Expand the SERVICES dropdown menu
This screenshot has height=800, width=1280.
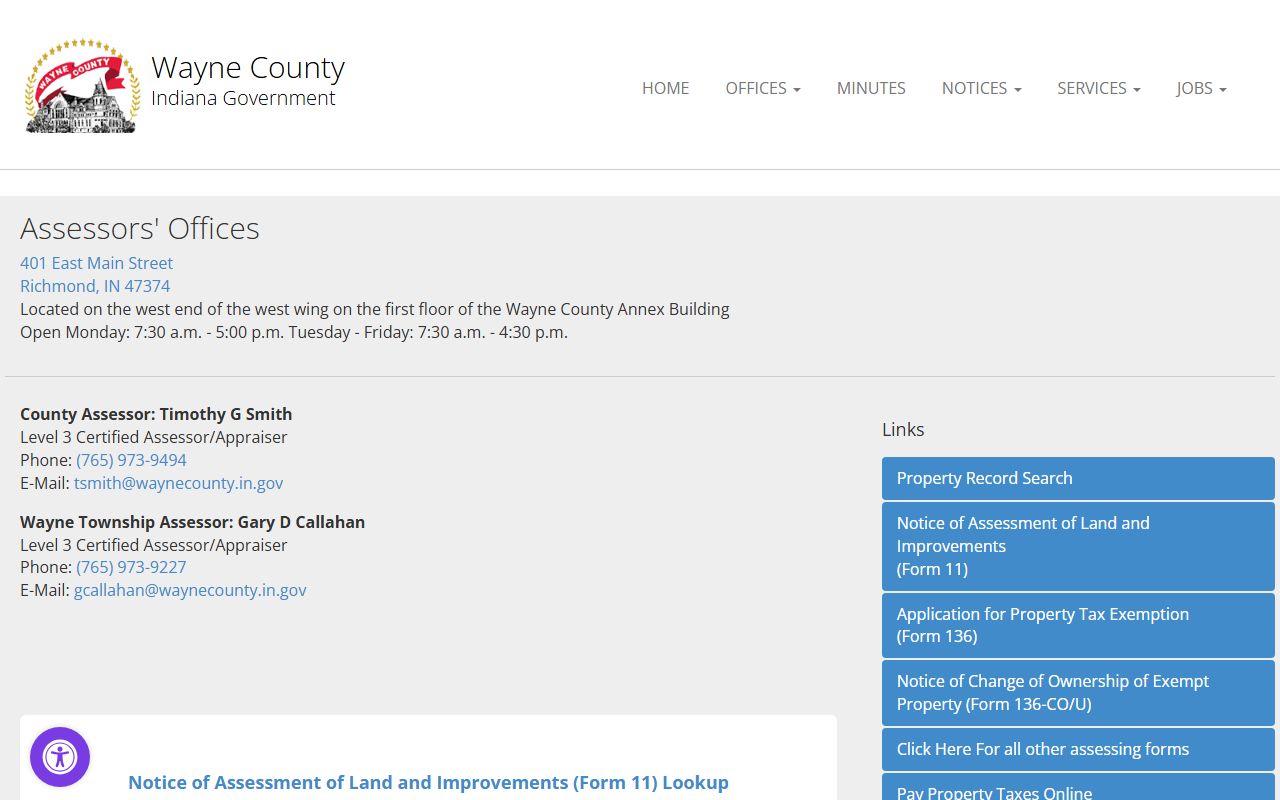(x=1098, y=88)
